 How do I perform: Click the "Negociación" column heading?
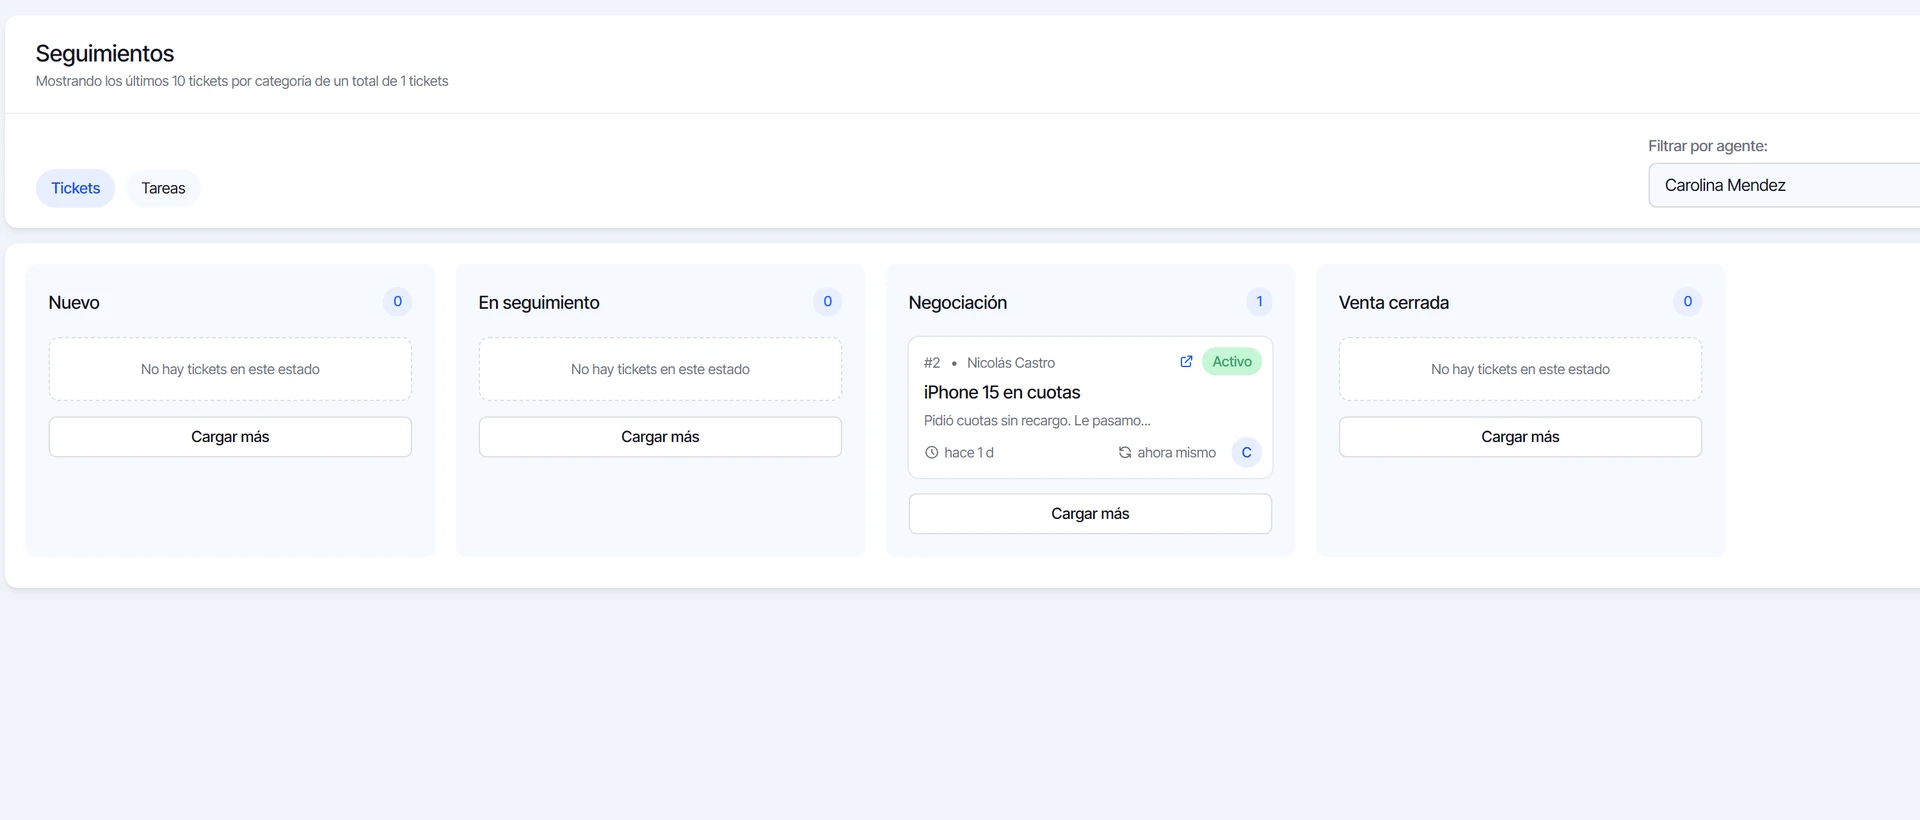point(958,303)
